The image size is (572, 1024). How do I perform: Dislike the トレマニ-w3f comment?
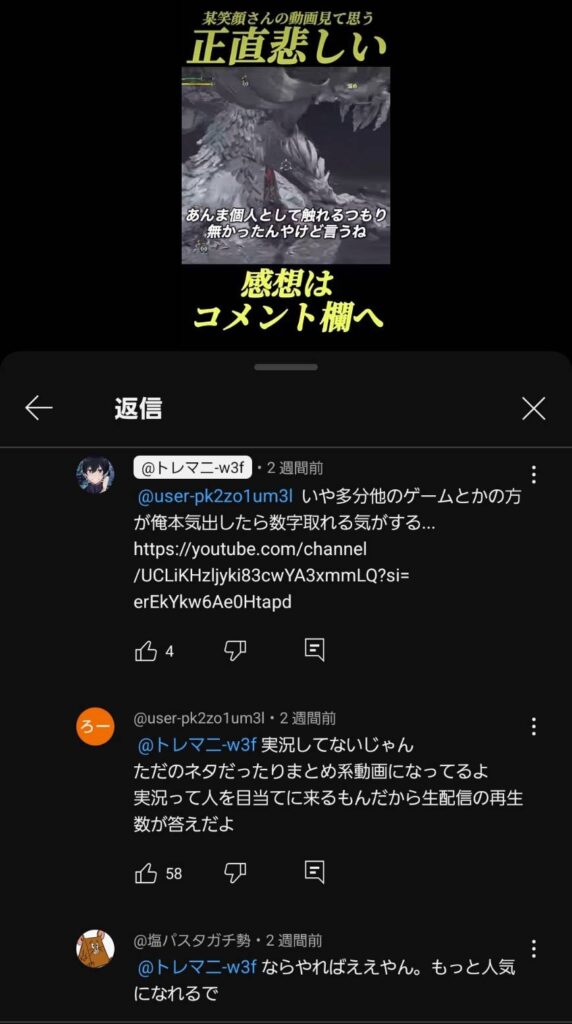click(235, 650)
